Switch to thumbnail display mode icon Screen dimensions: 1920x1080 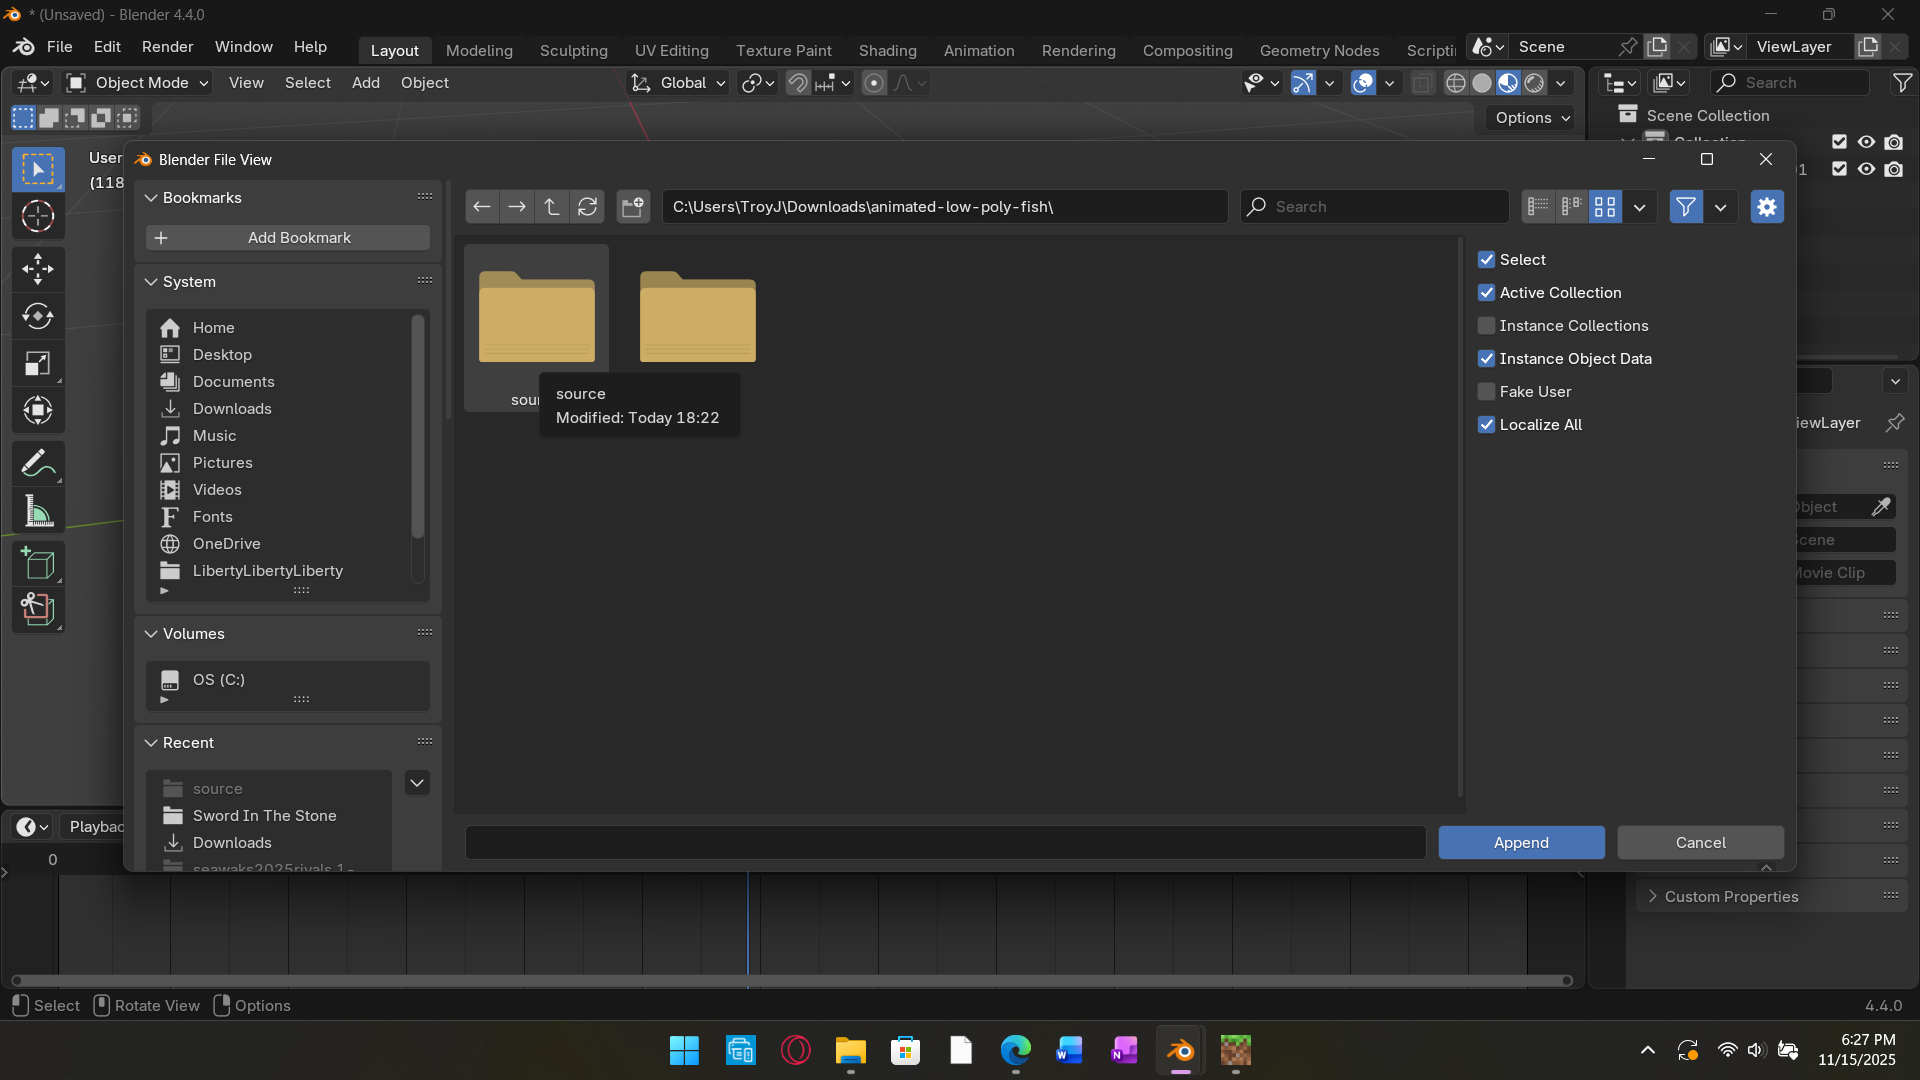1605,207
